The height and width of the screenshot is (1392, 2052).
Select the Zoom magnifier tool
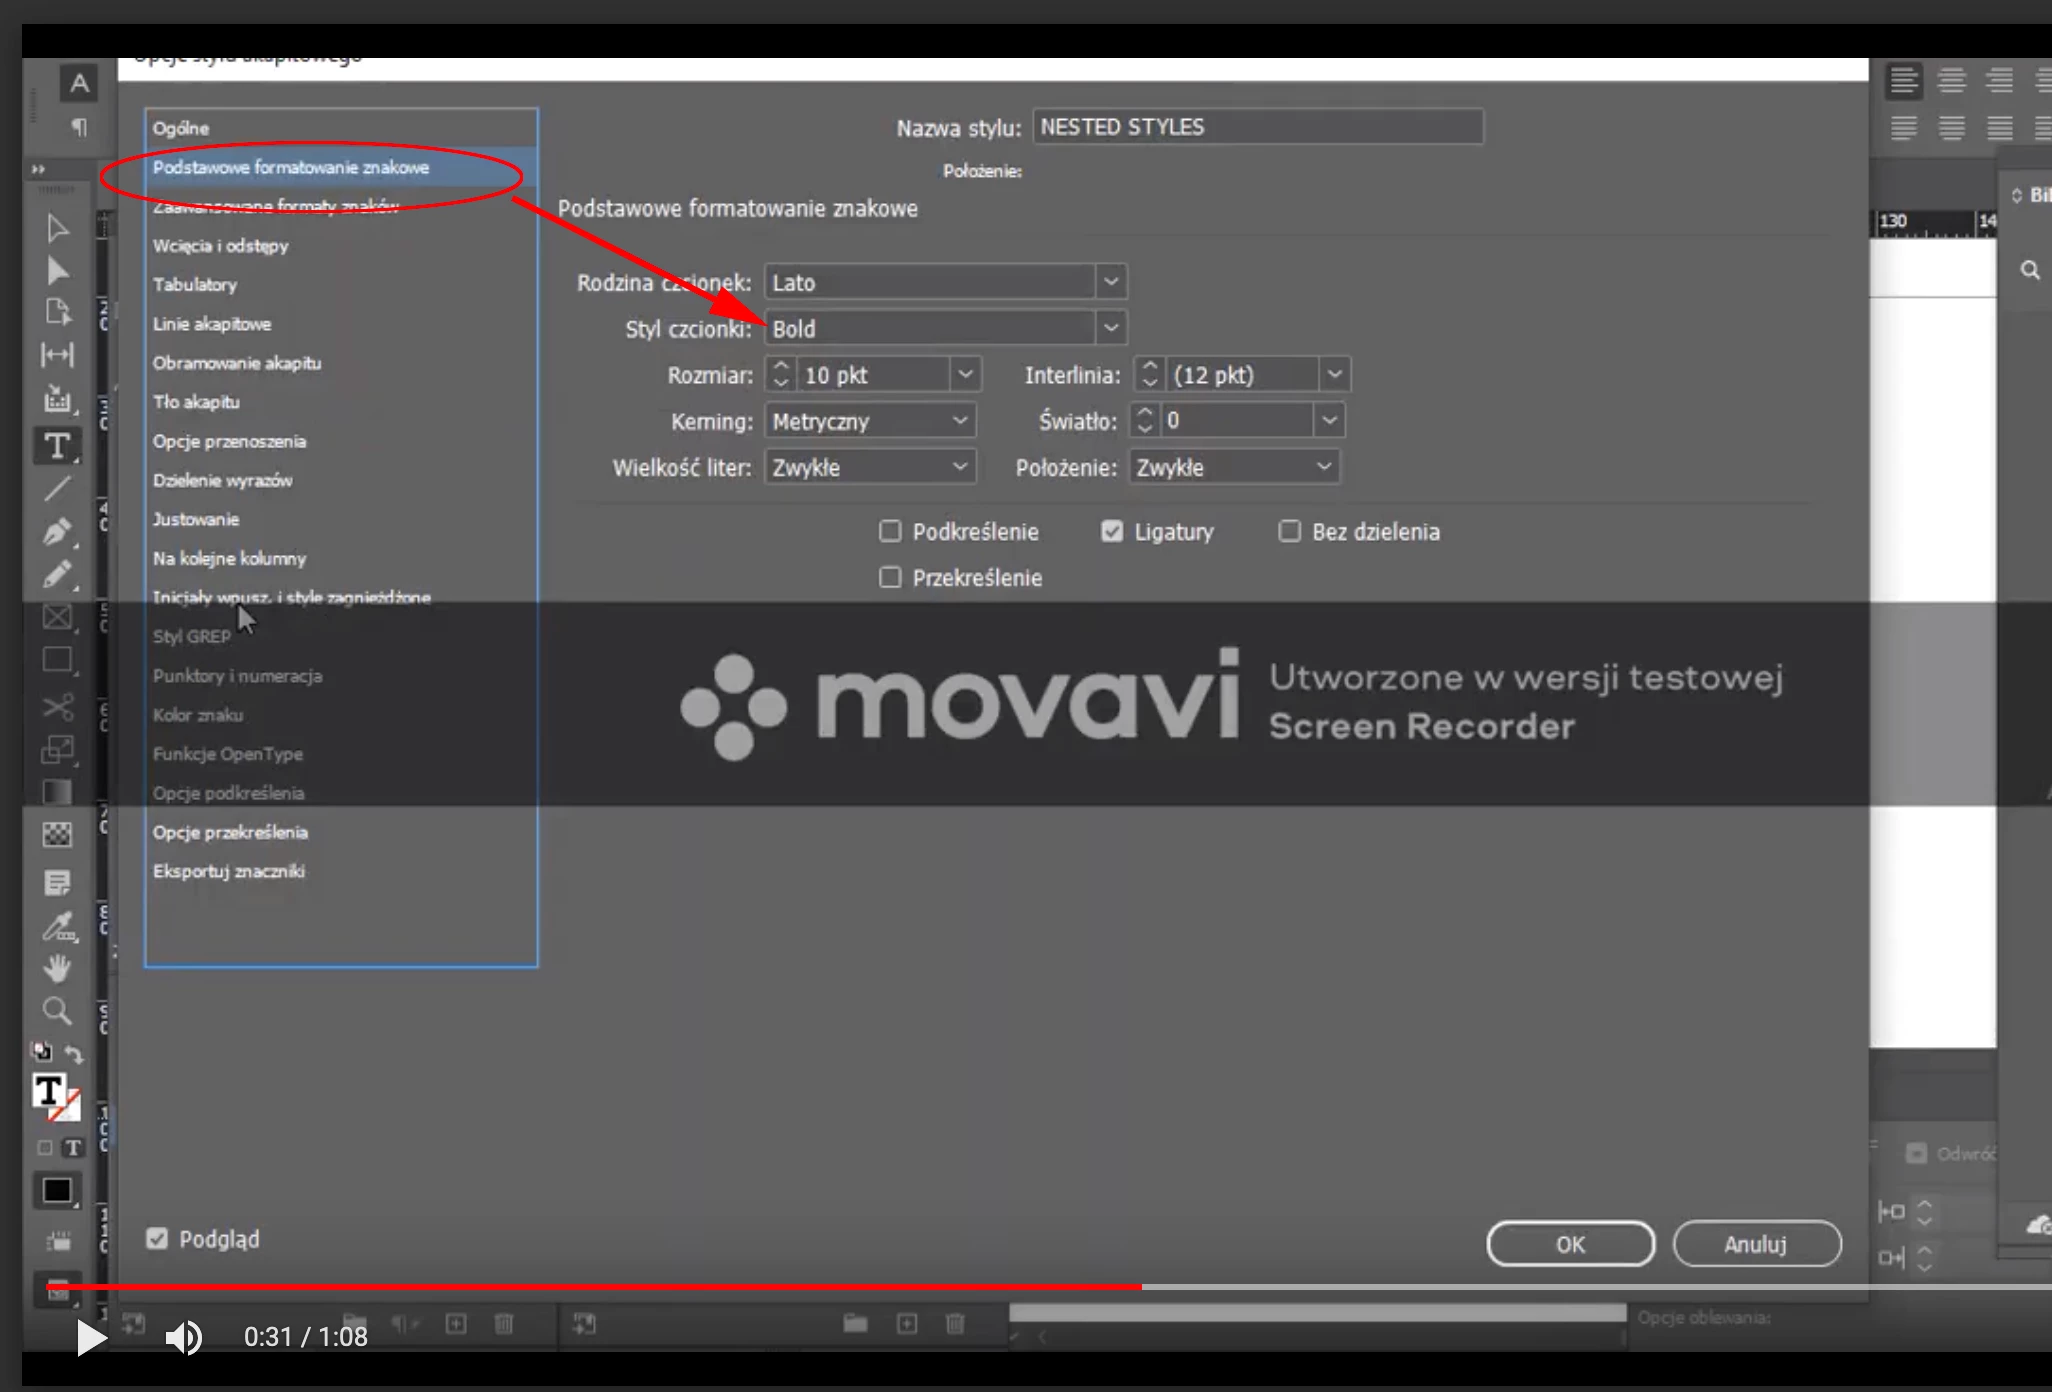[x=57, y=1011]
